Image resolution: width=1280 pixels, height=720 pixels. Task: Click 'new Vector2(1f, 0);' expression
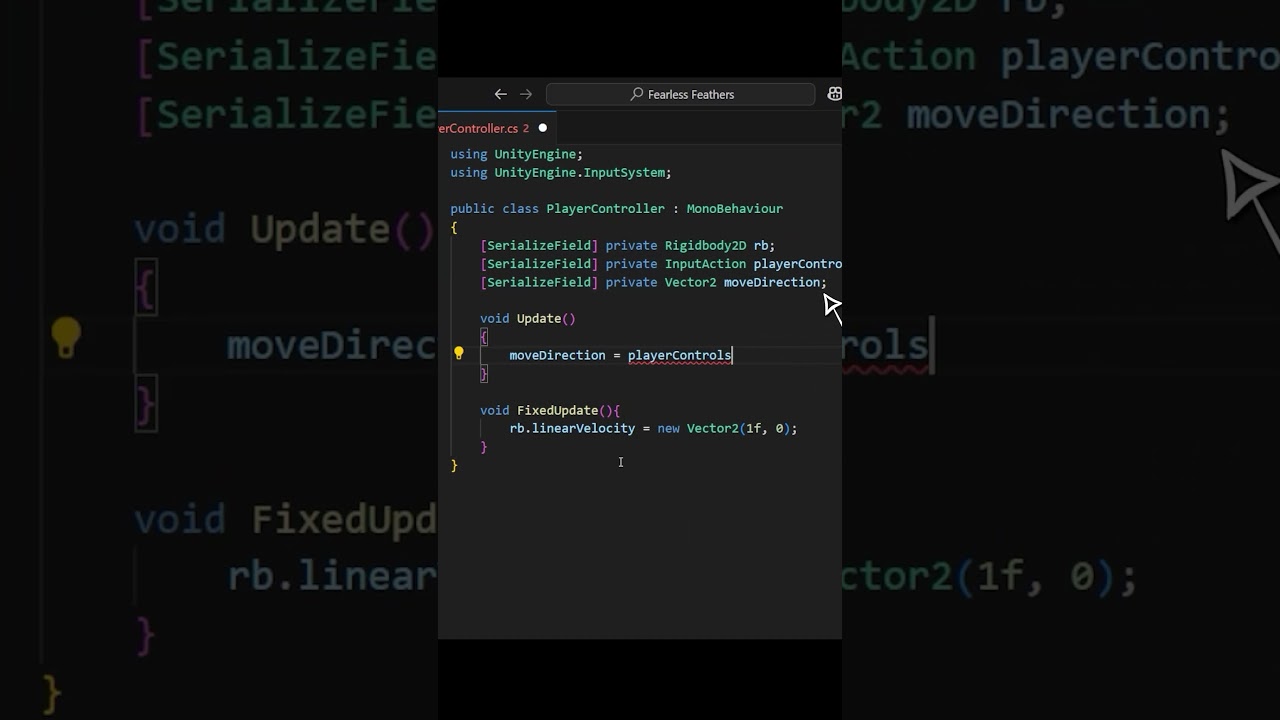click(x=727, y=429)
